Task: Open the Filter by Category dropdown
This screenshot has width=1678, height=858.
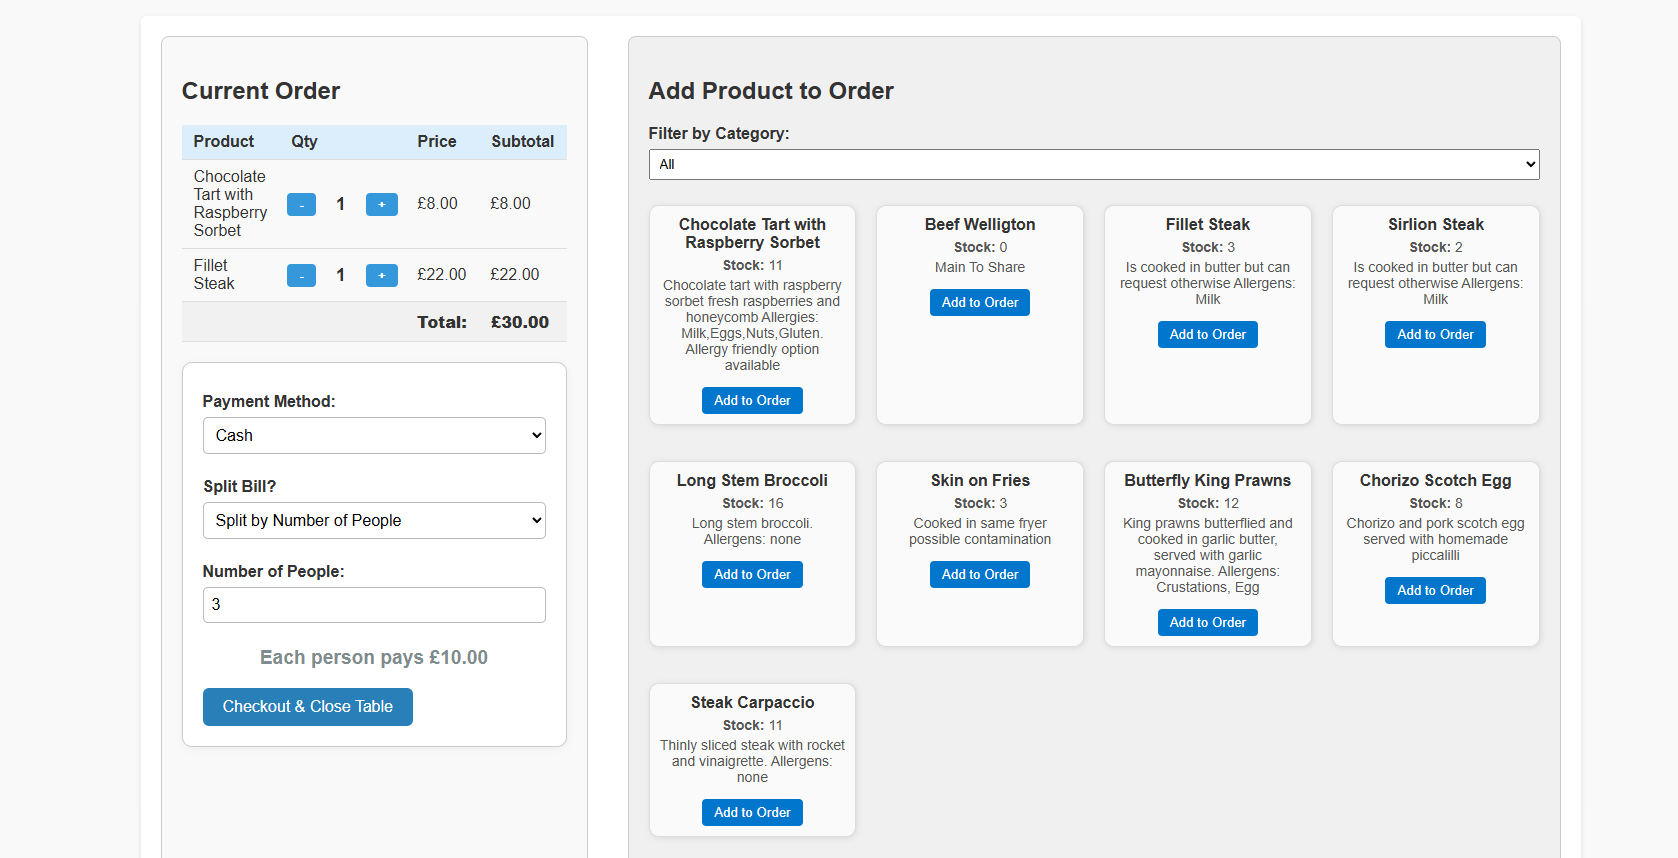Action: point(1094,165)
